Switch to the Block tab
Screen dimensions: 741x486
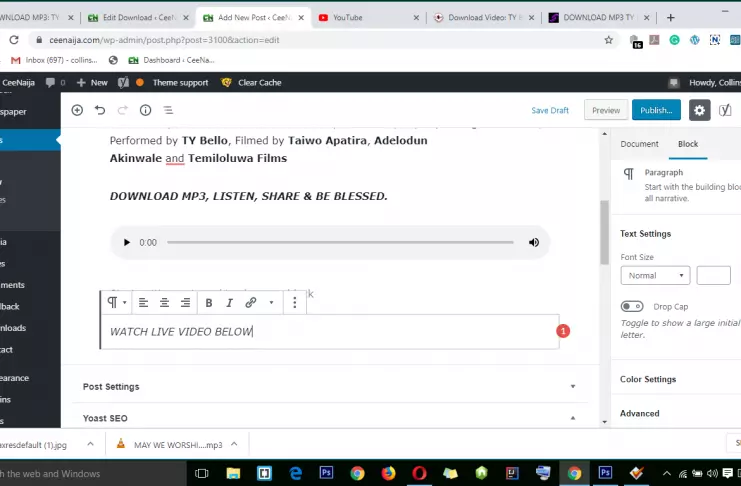pyautogui.click(x=688, y=144)
